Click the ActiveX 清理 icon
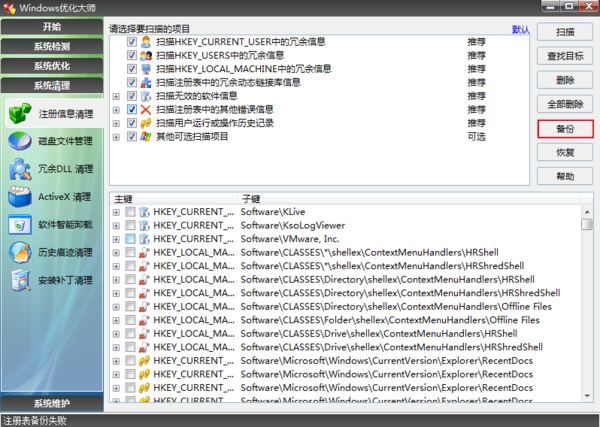Image resolution: width=600 pixels, height=427 pixels. [20, 197]
